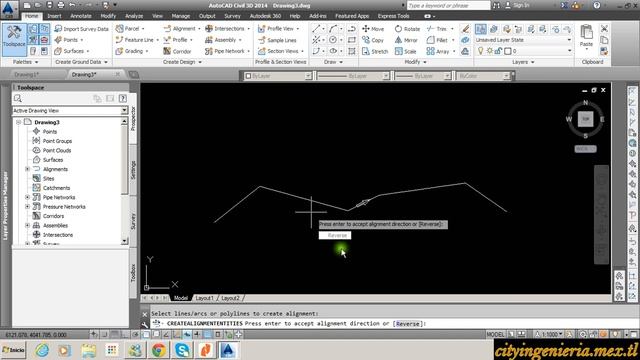The image size is (640, 360).
Task: Click the ViewCube Top face
Action: coord(585,119)
